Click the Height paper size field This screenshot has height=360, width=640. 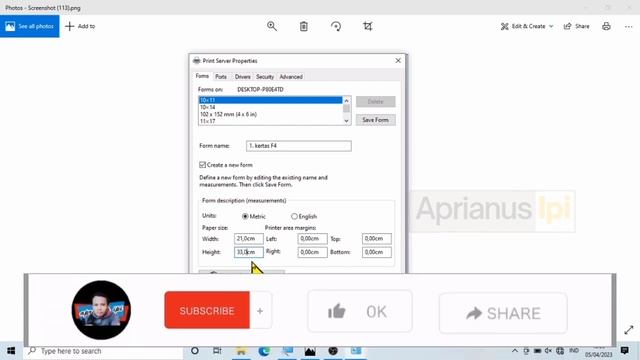tap(249, 252)
